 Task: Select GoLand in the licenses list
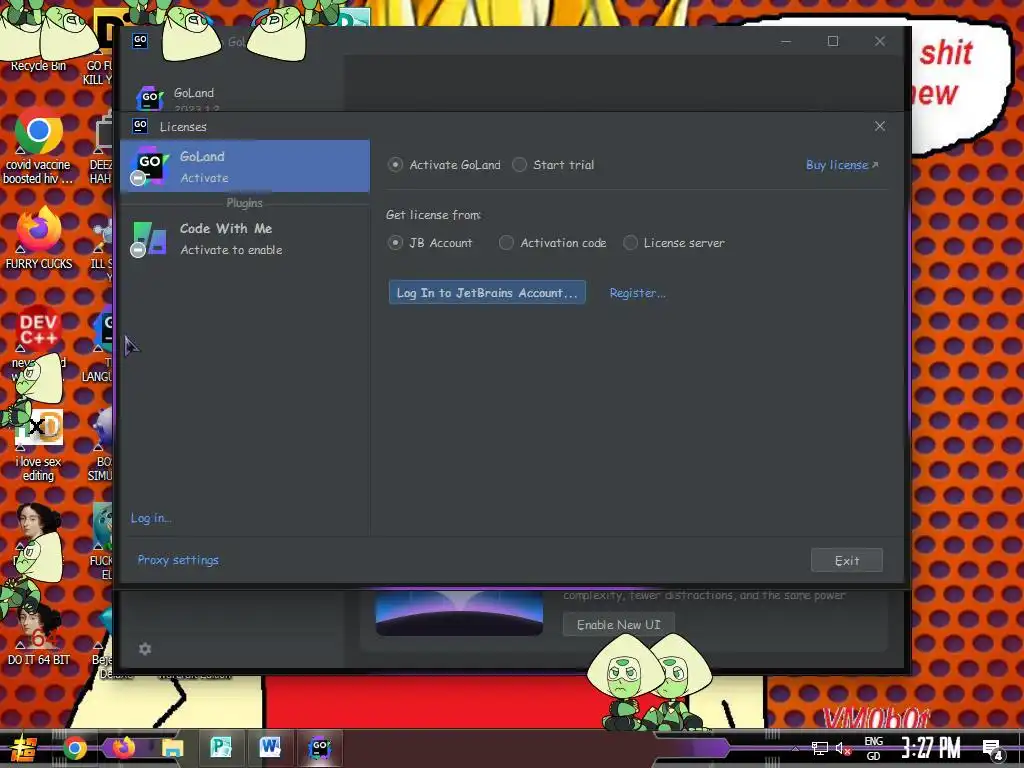click(245, 166)
